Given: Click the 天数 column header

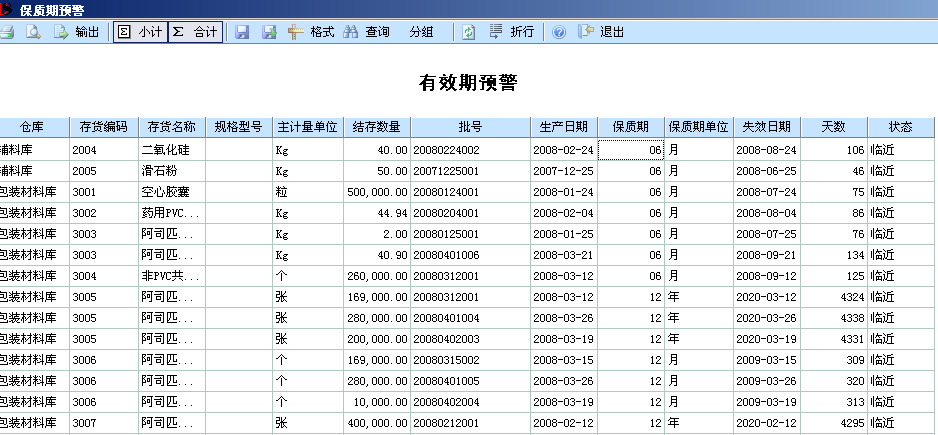Looking at the screenshot, I should 835,127.
